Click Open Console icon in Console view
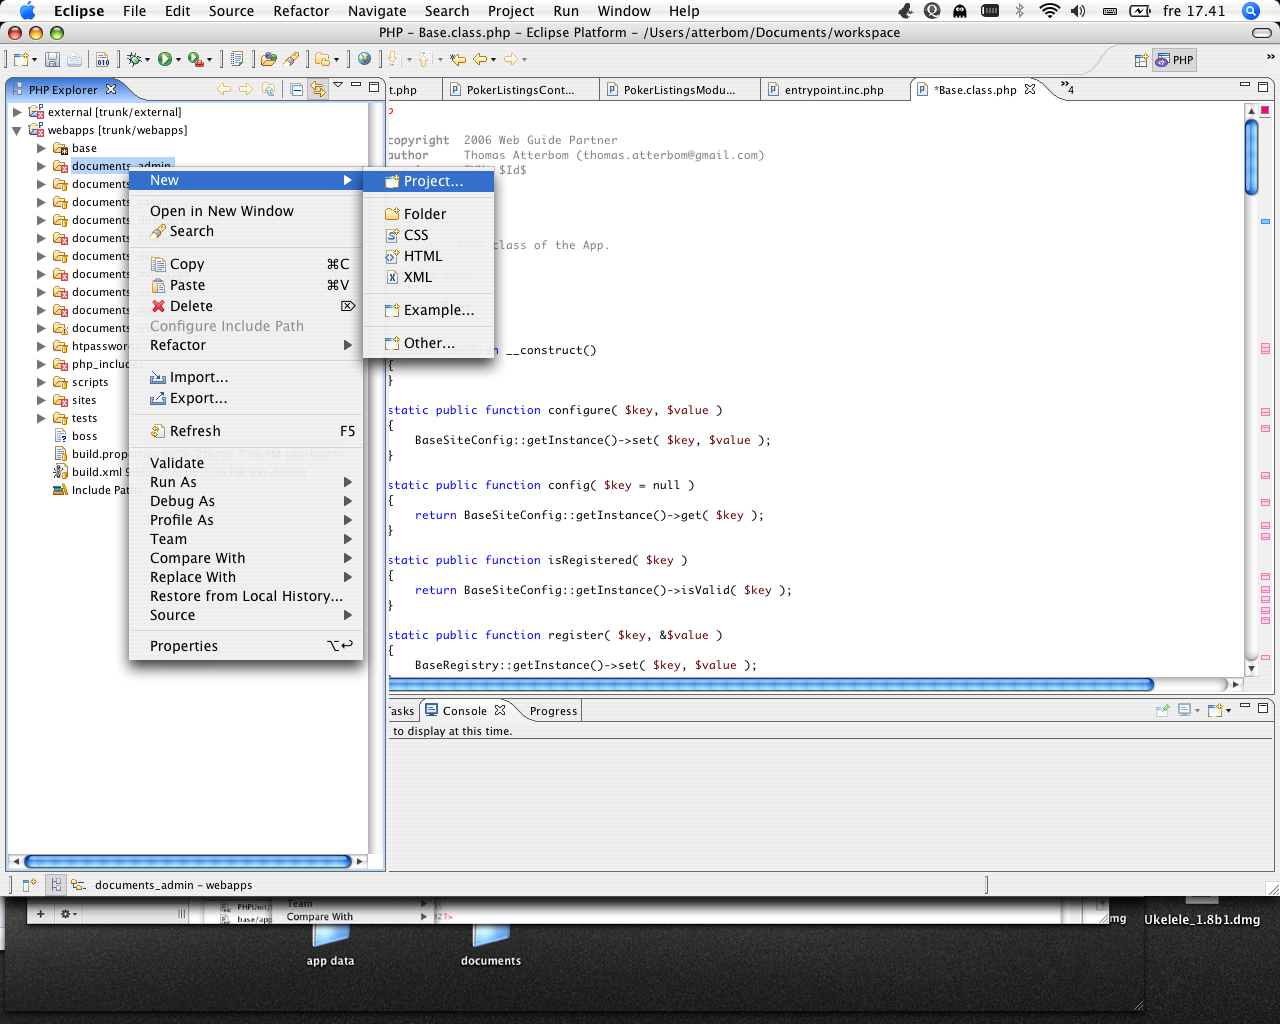This screenshot has width=1280, height=1024. (x=1216, y=710)
